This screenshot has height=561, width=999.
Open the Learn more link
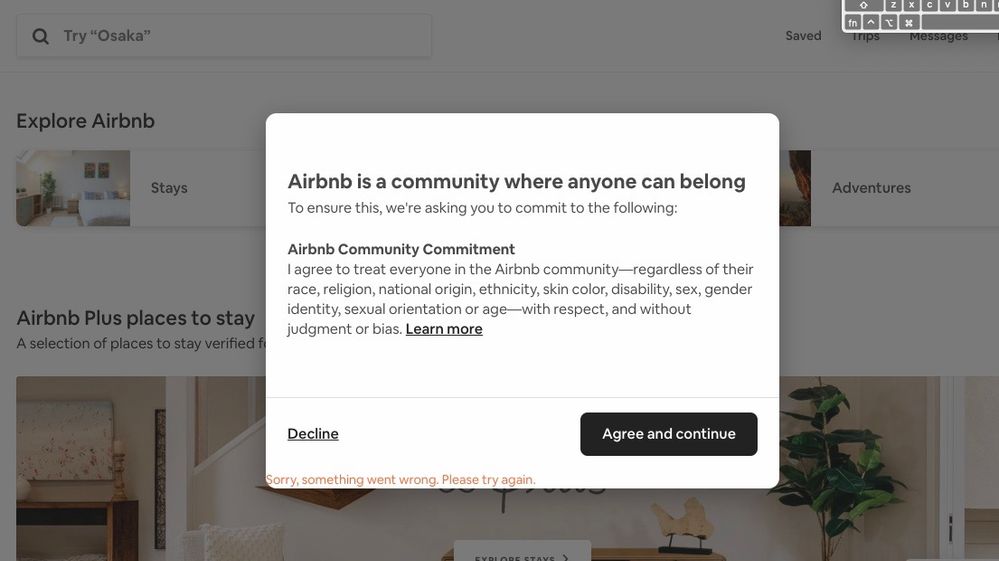[x=444, y=329]
